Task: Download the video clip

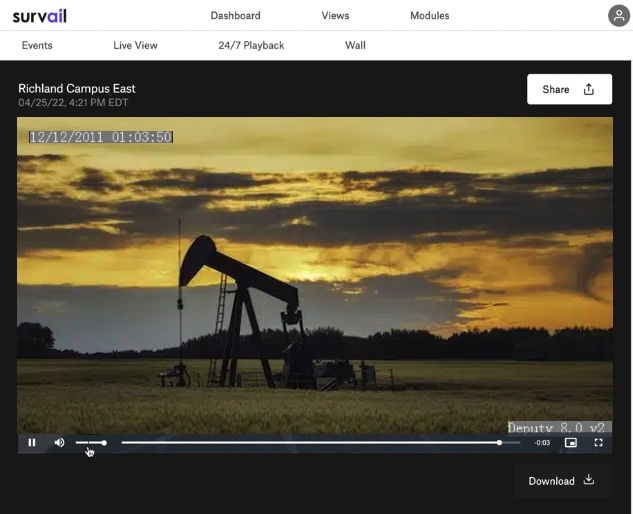Action: click(561, 480)
